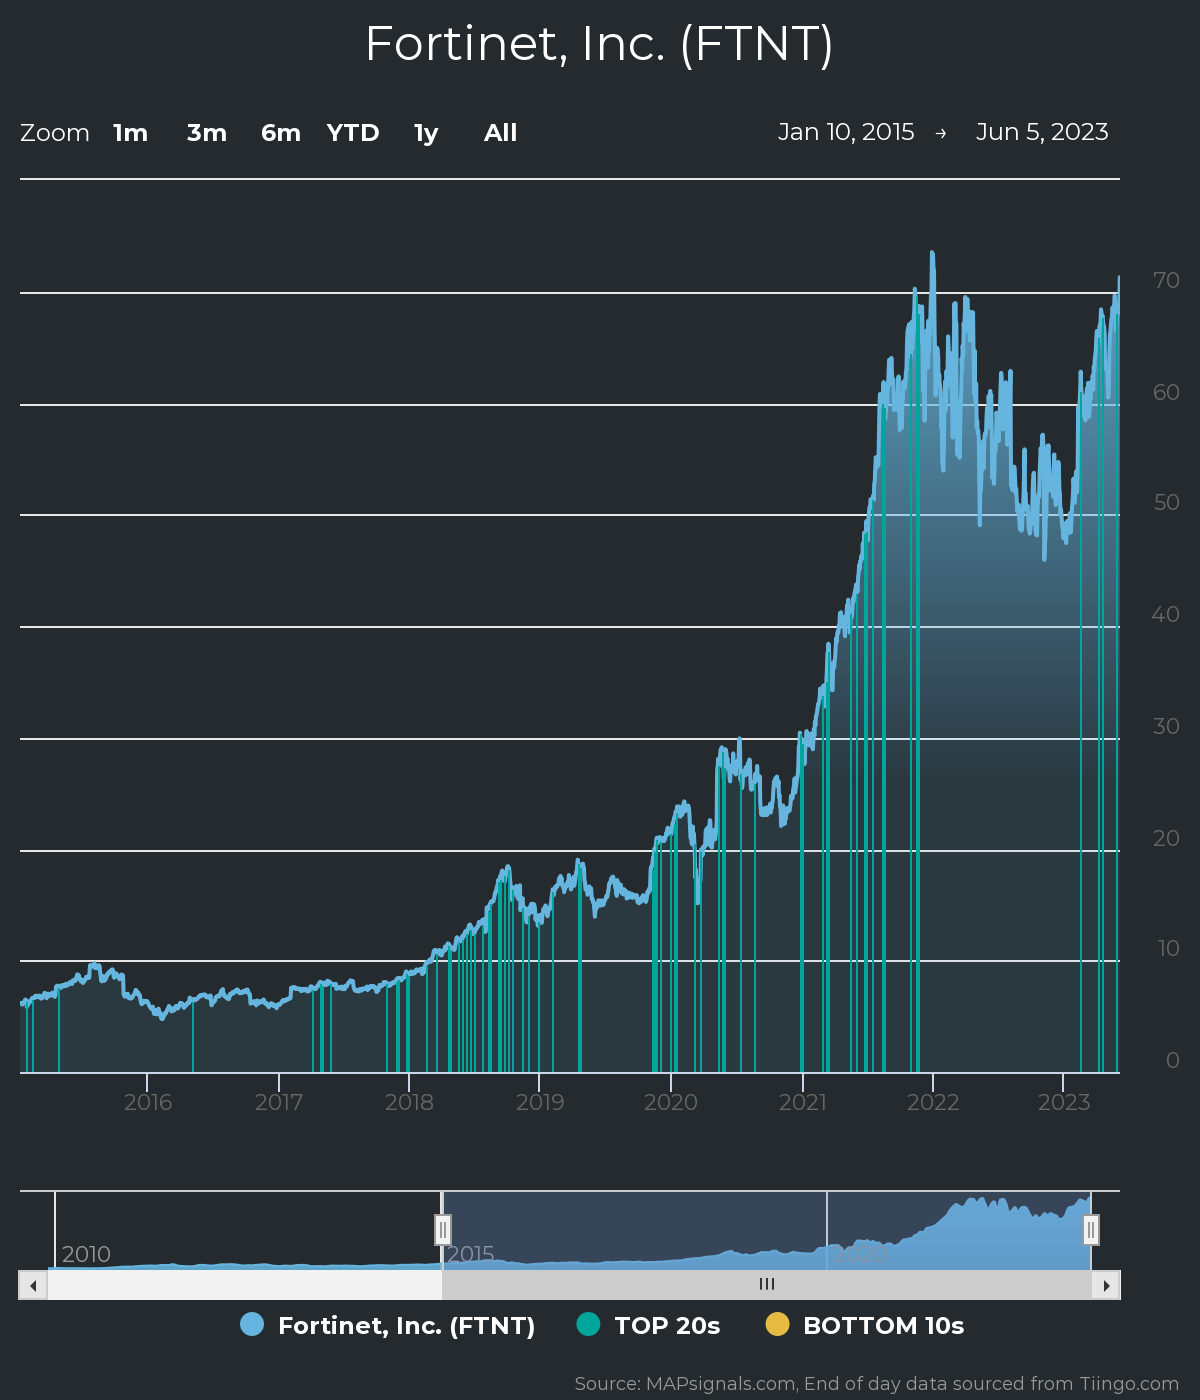This screenshot has height=1400, width=1200.
Task: Click the 2022 x-axis label
Action: (x=933, y=1102)
